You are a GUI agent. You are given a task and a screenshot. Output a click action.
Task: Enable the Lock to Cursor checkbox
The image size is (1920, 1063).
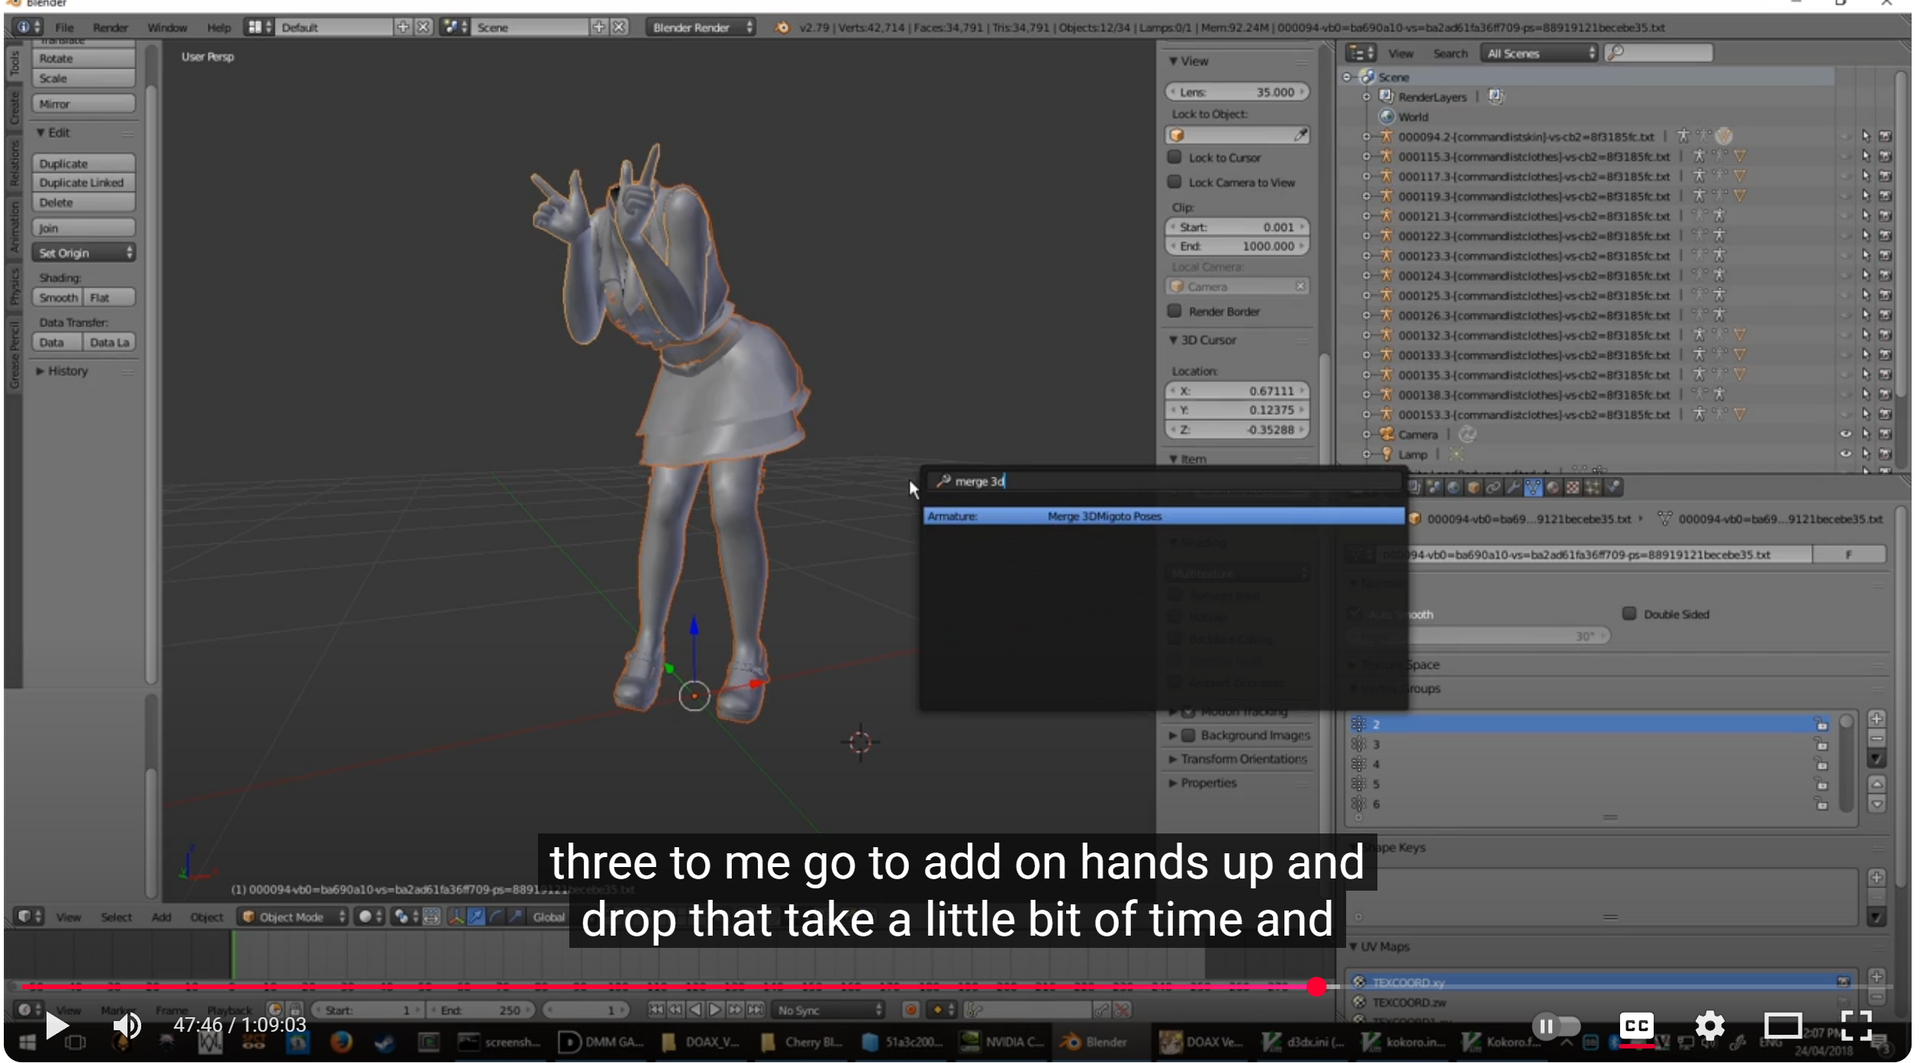[x=1175, y=157]
